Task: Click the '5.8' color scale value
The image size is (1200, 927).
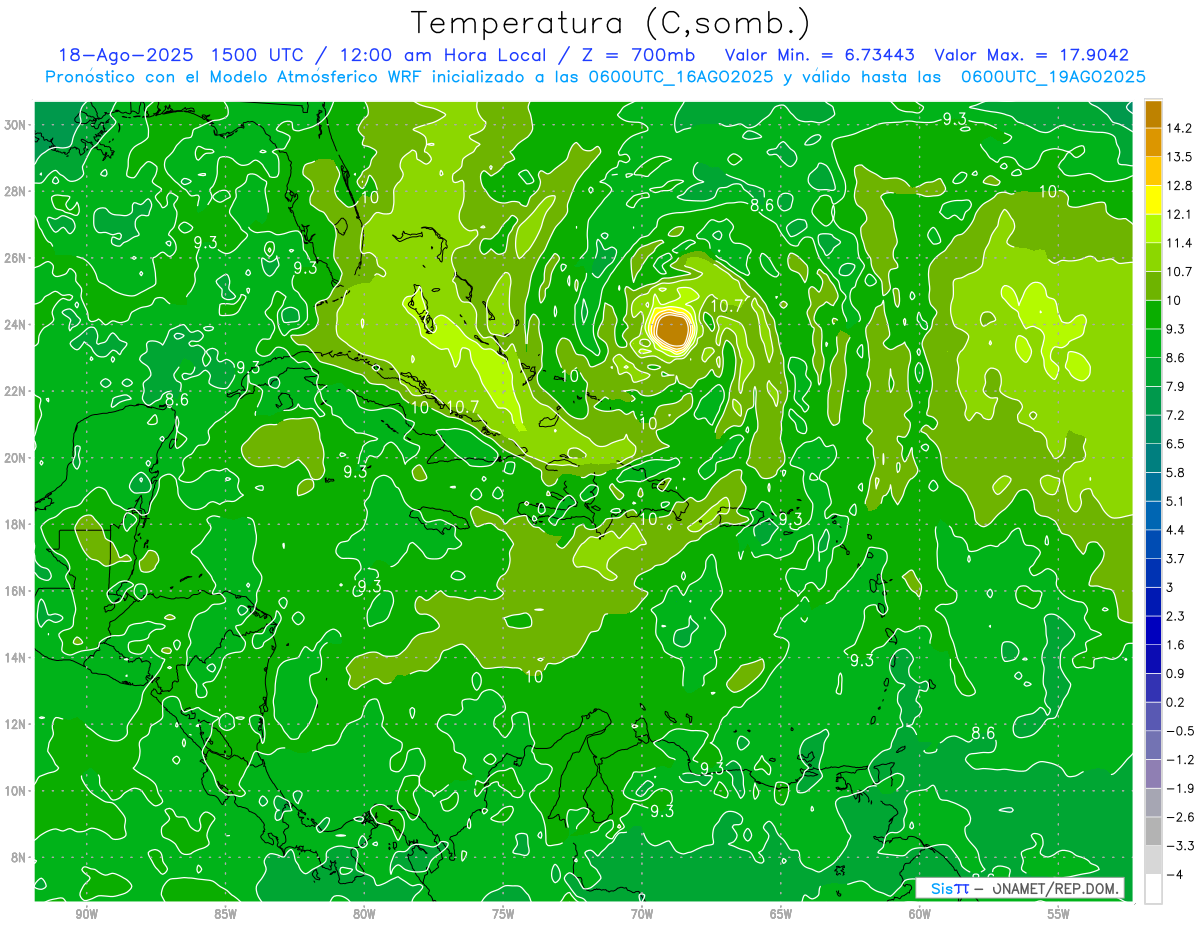Action: (1176, 472)
